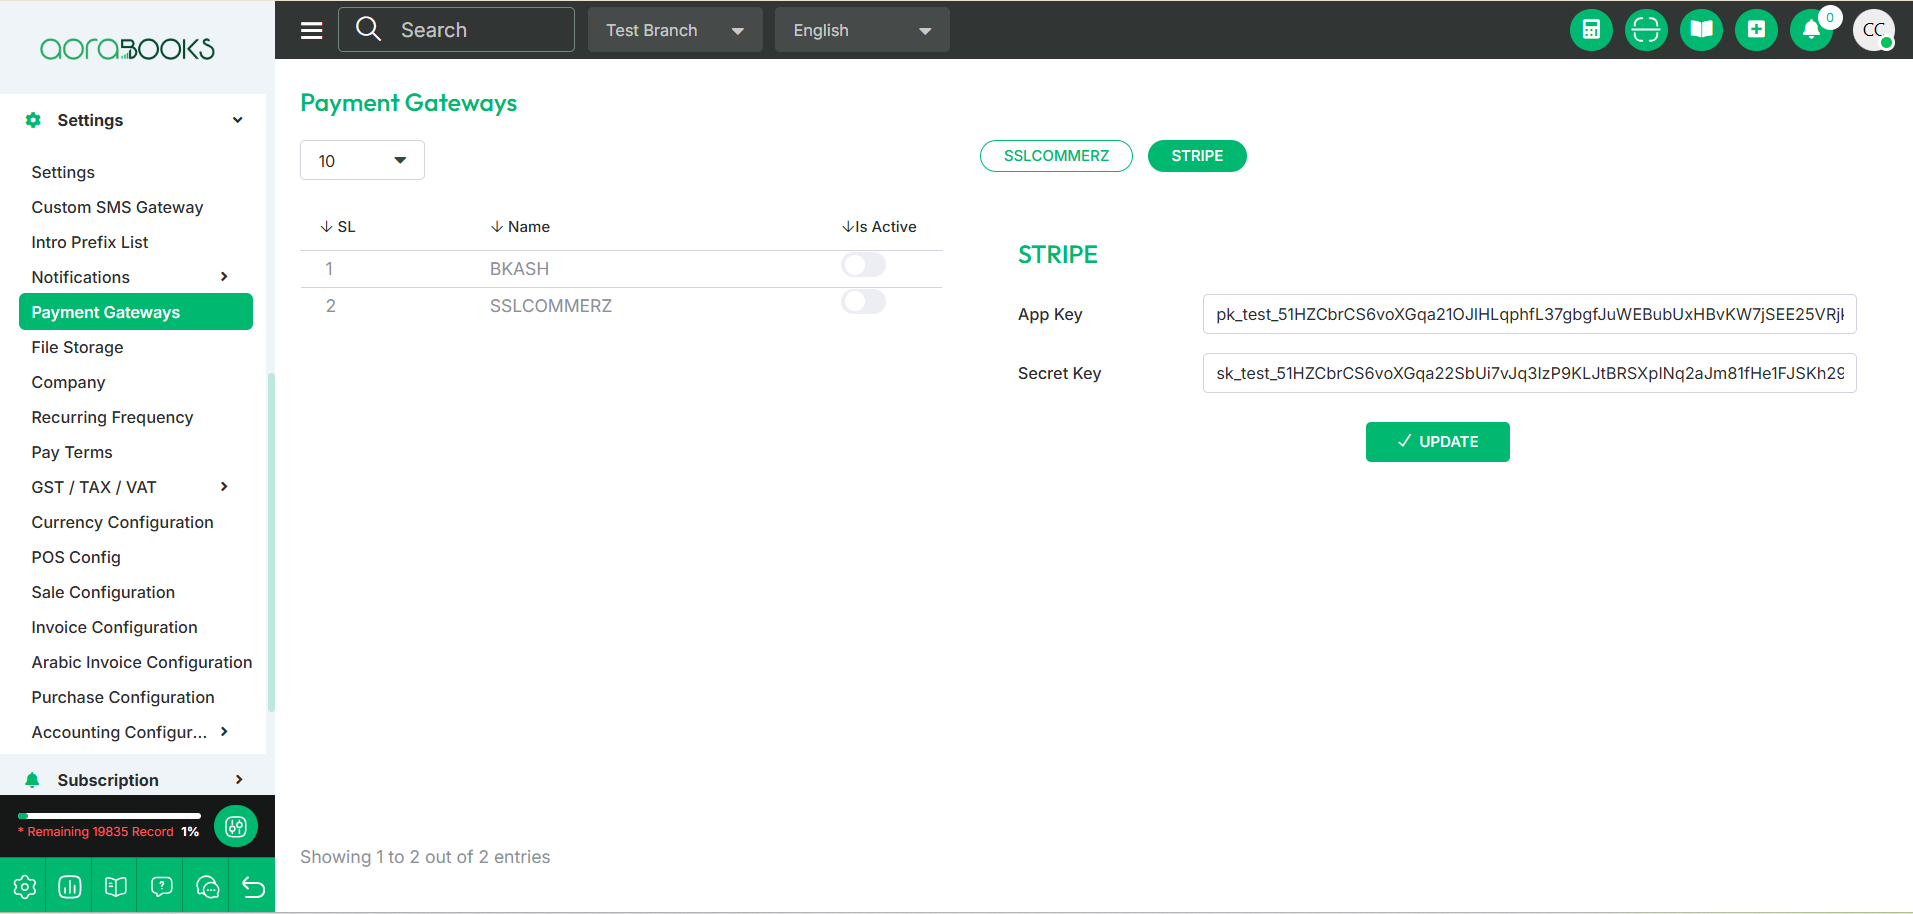1913x914 pixels.
Task: Open Purchase Configuration menu item
Action: (123, 697)
